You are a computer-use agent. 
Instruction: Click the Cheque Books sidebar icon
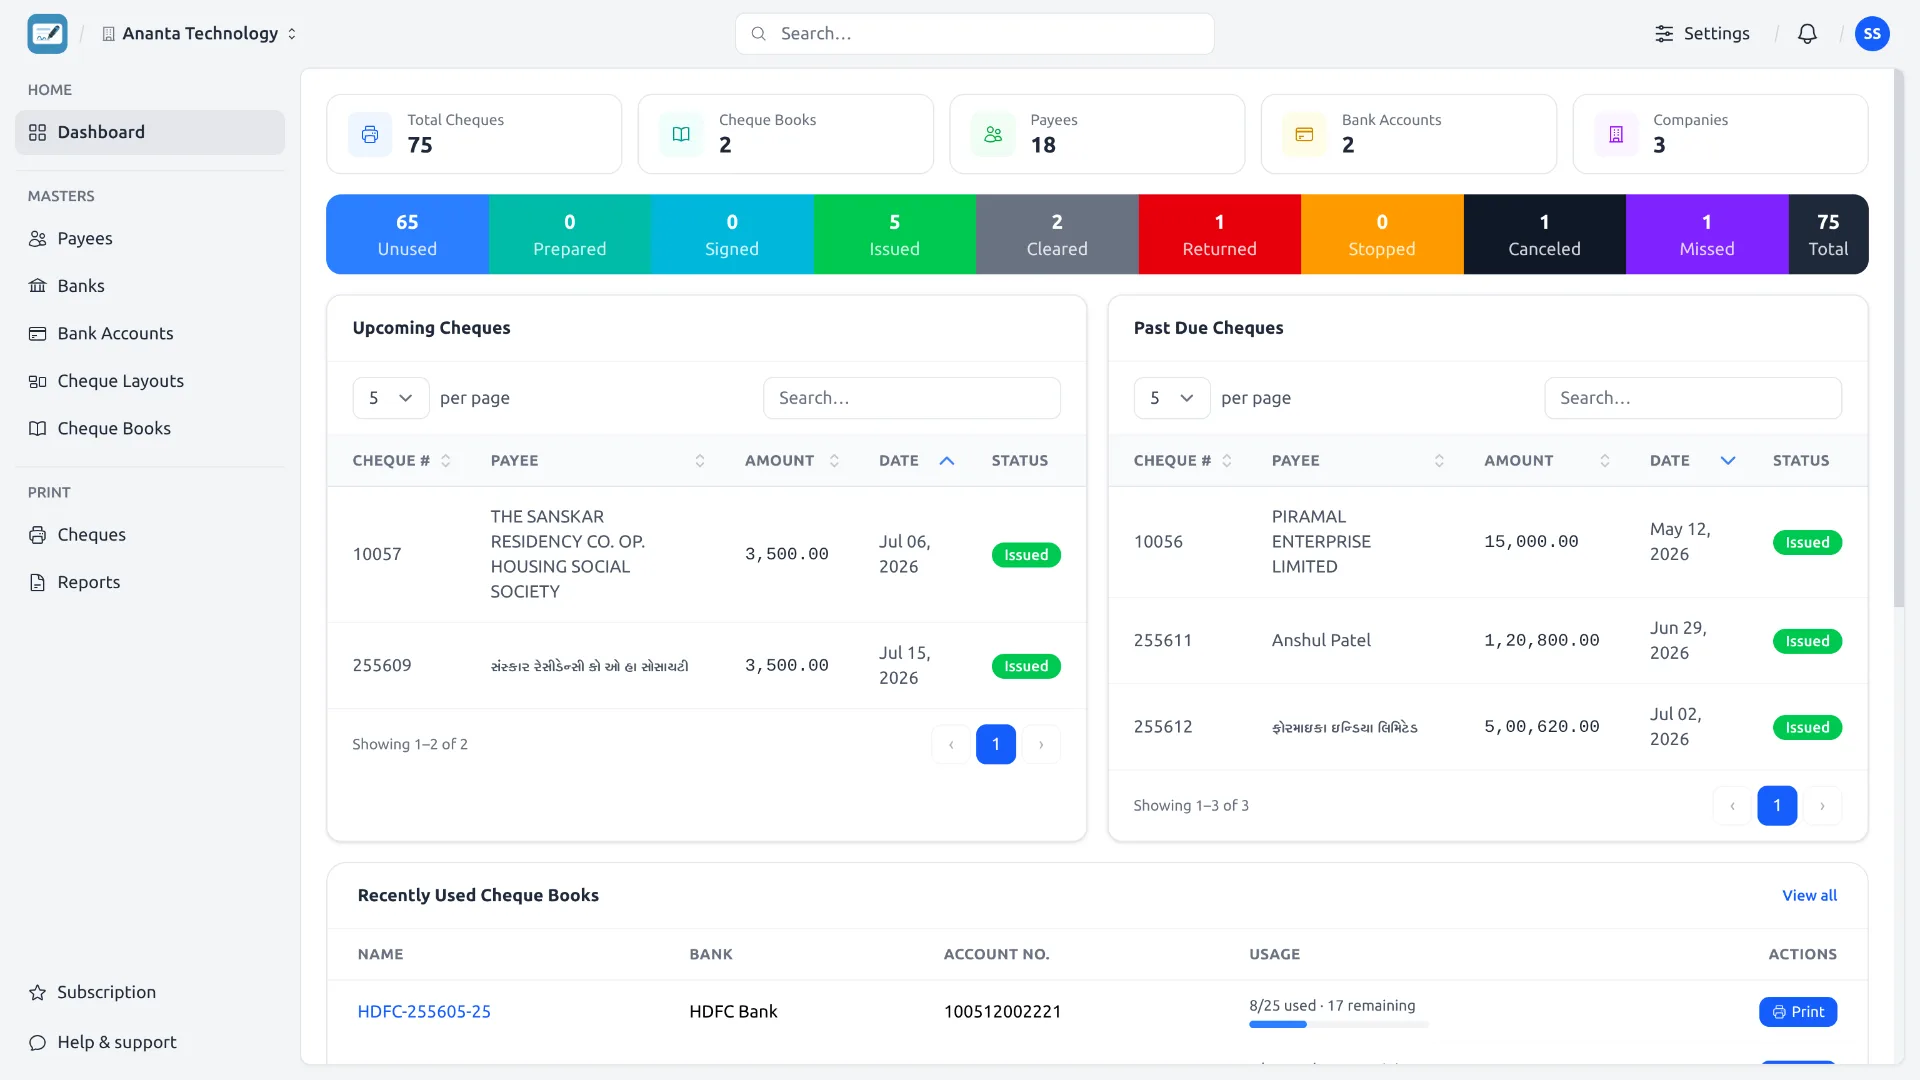coord(38,429)
